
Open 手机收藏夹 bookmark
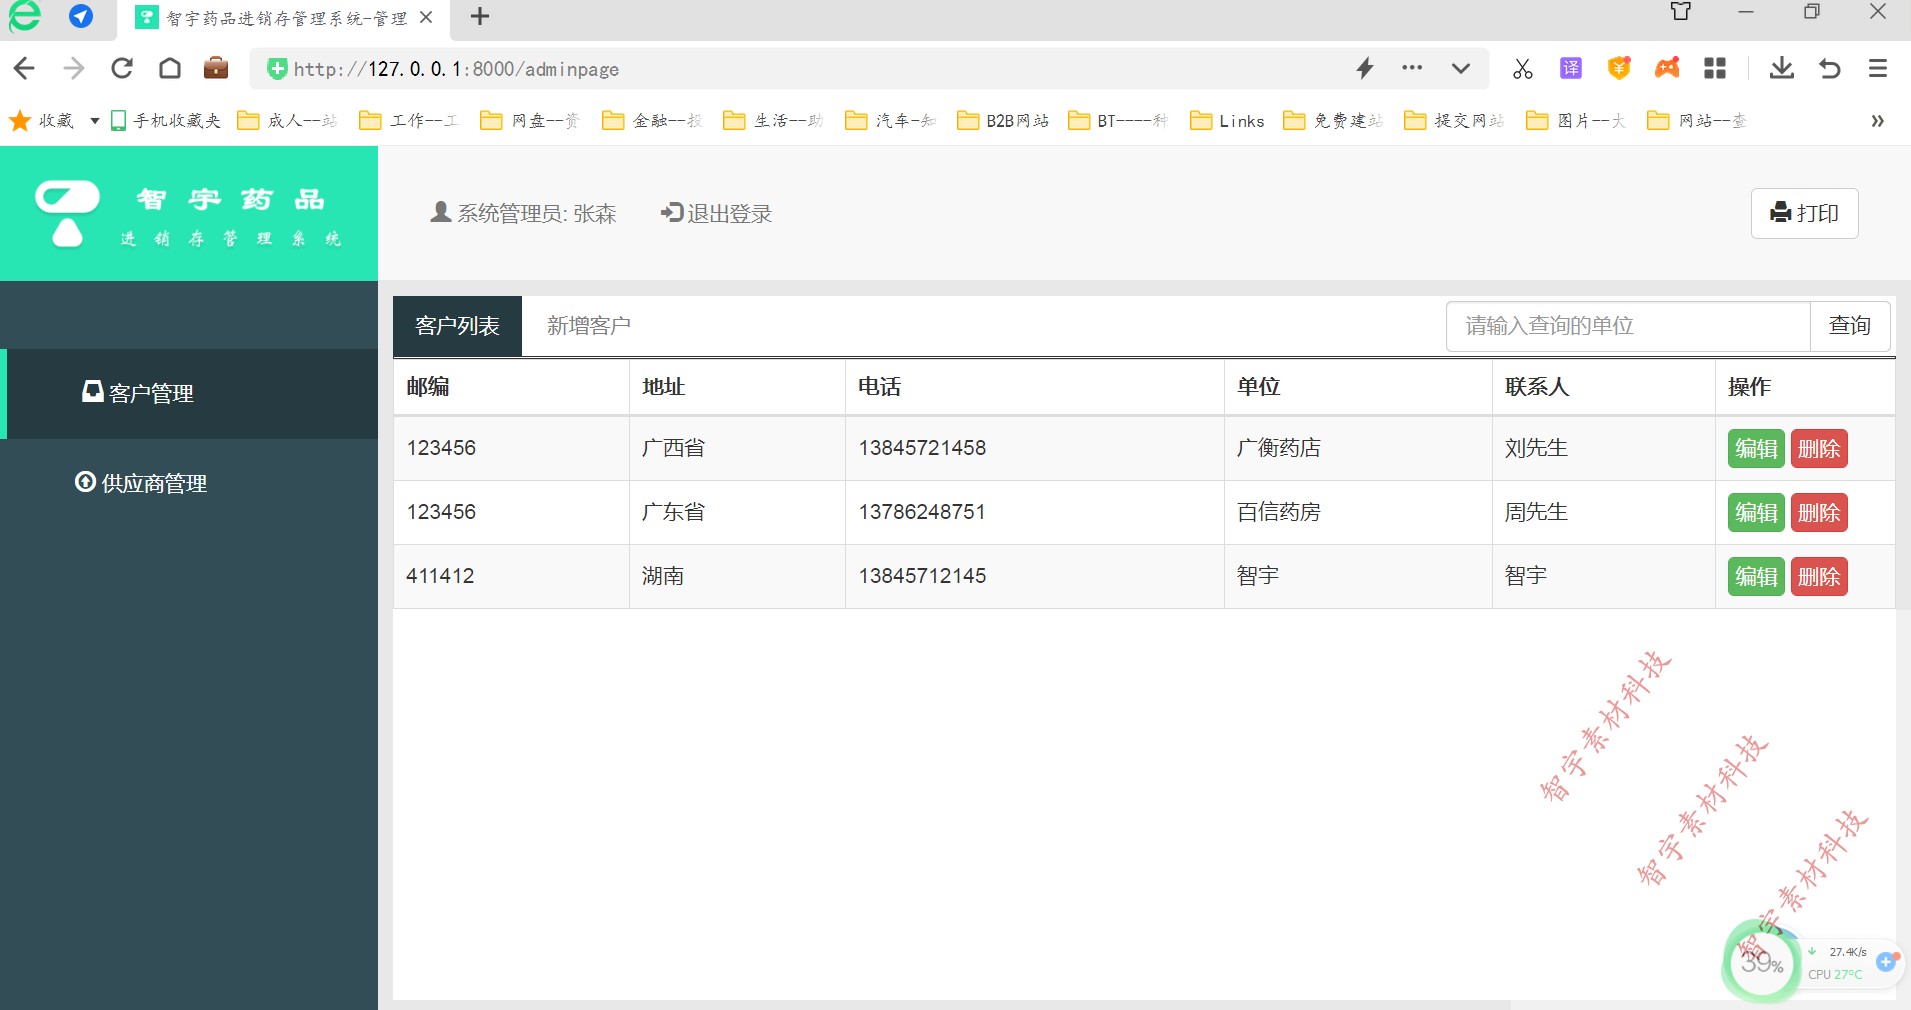pos(166,121)
